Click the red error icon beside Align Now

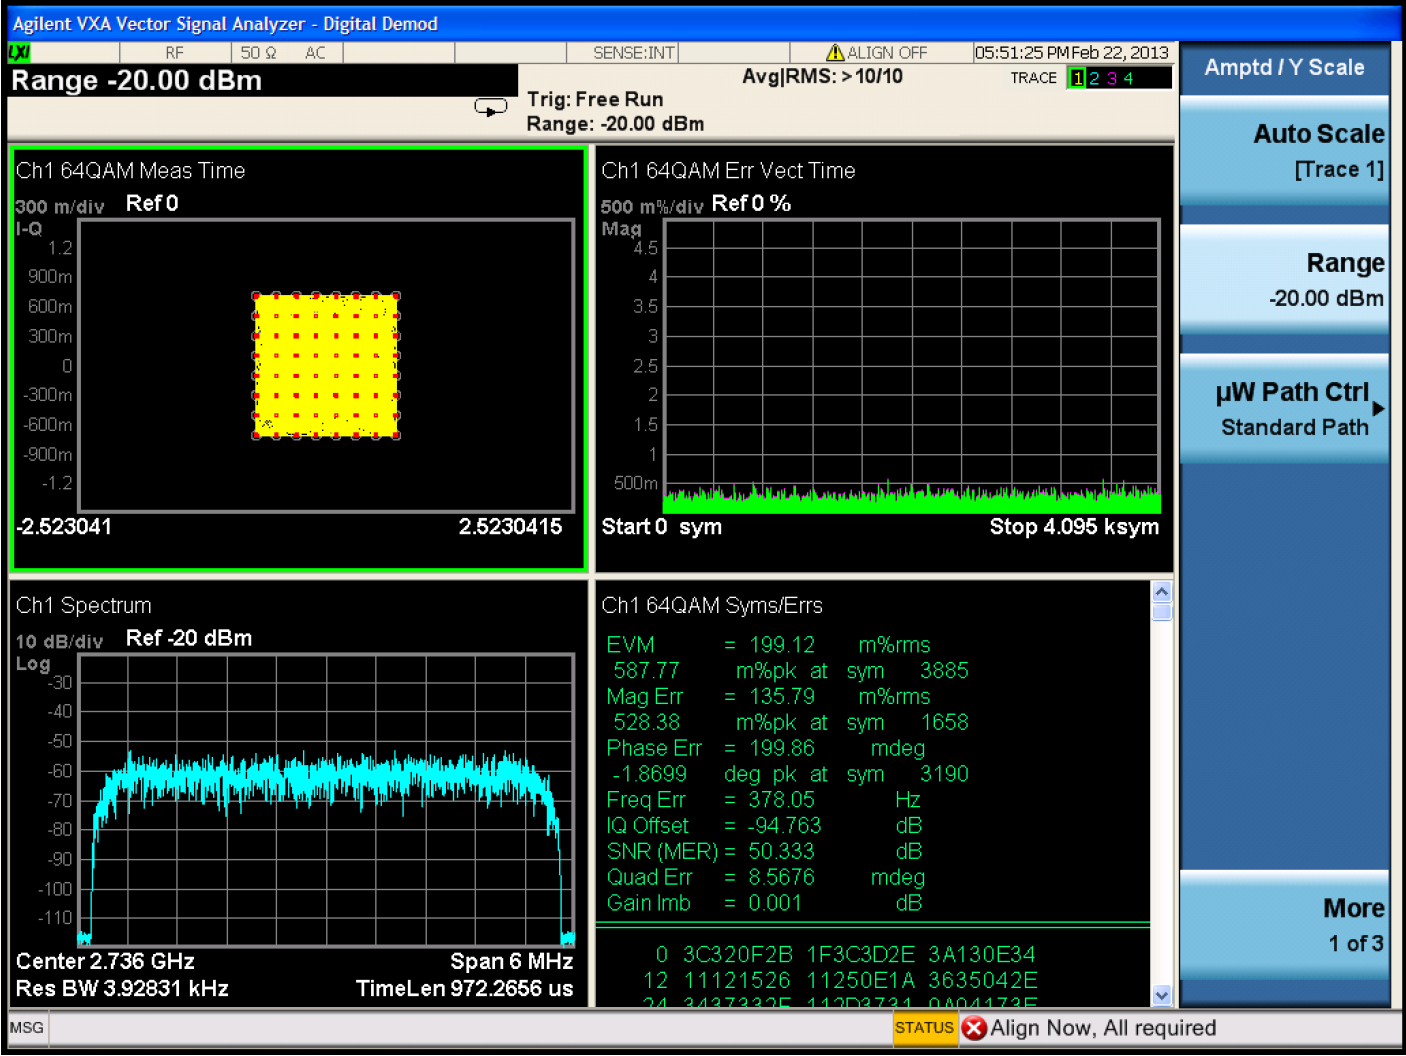coord(974,1028)
